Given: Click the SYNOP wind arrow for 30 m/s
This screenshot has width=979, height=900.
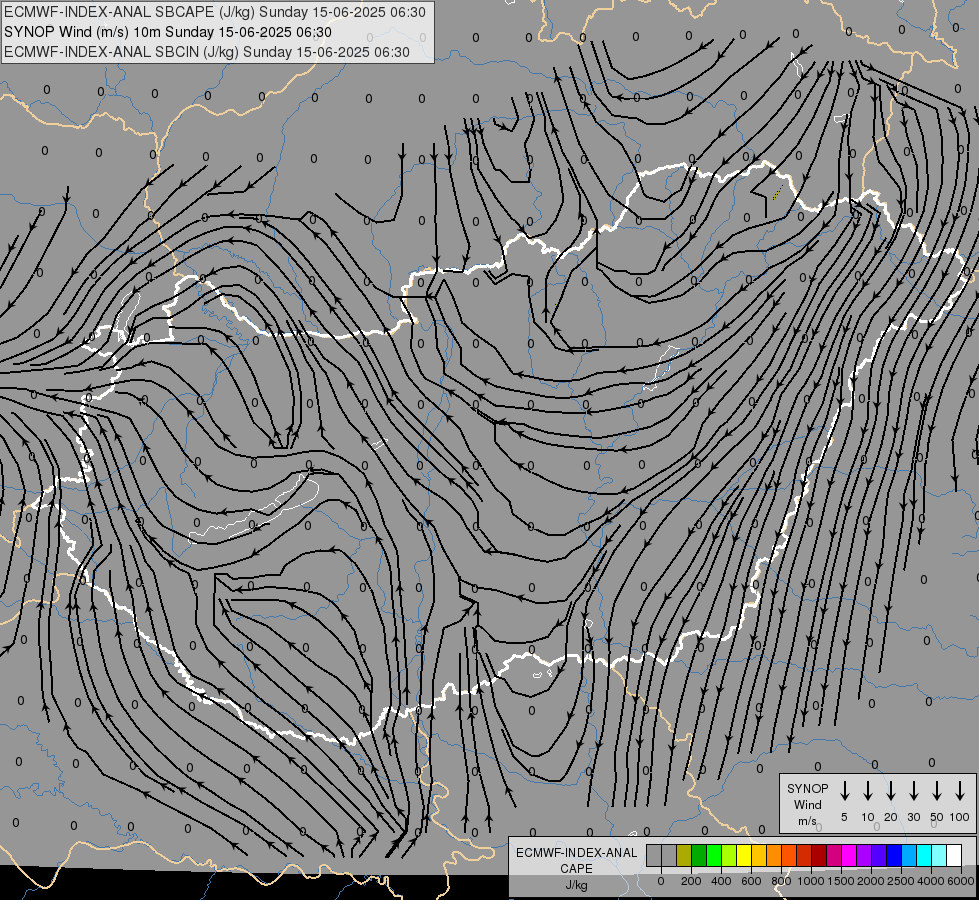Looking at the screenshot, I should (x=913, y=791).
